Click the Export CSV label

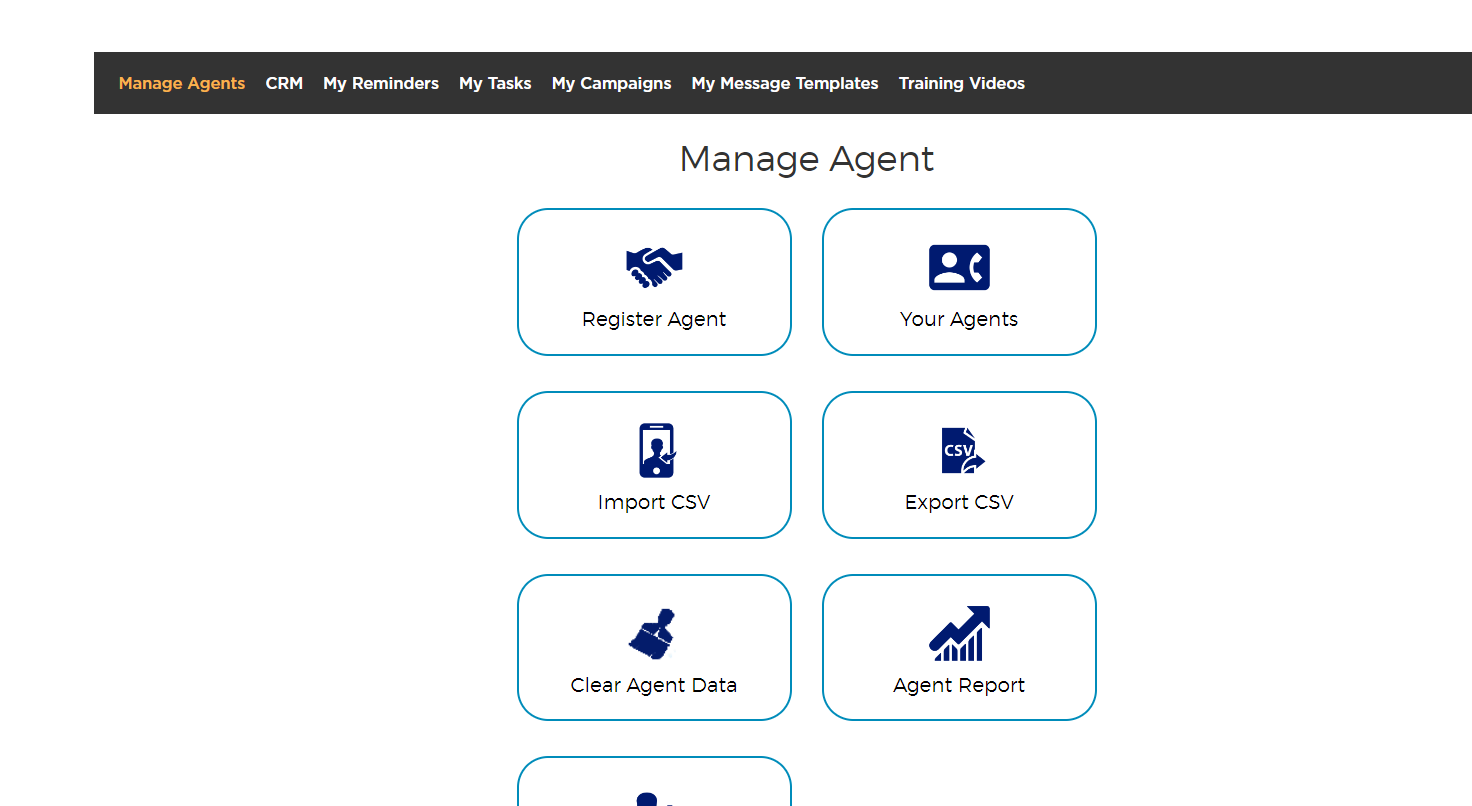click(x=959, y=502)
